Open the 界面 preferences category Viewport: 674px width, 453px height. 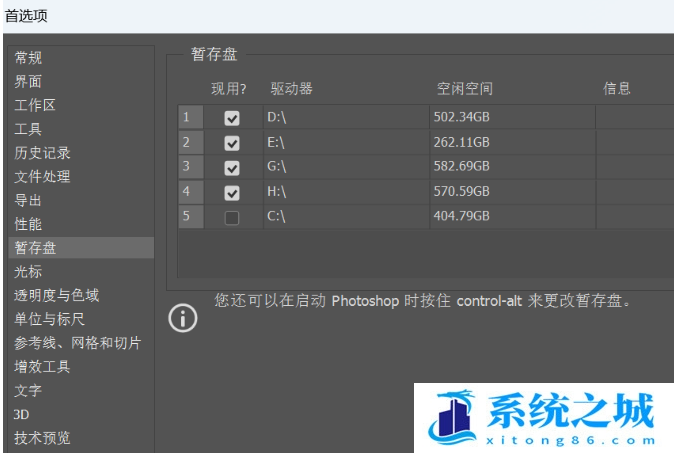pos(28,81)
